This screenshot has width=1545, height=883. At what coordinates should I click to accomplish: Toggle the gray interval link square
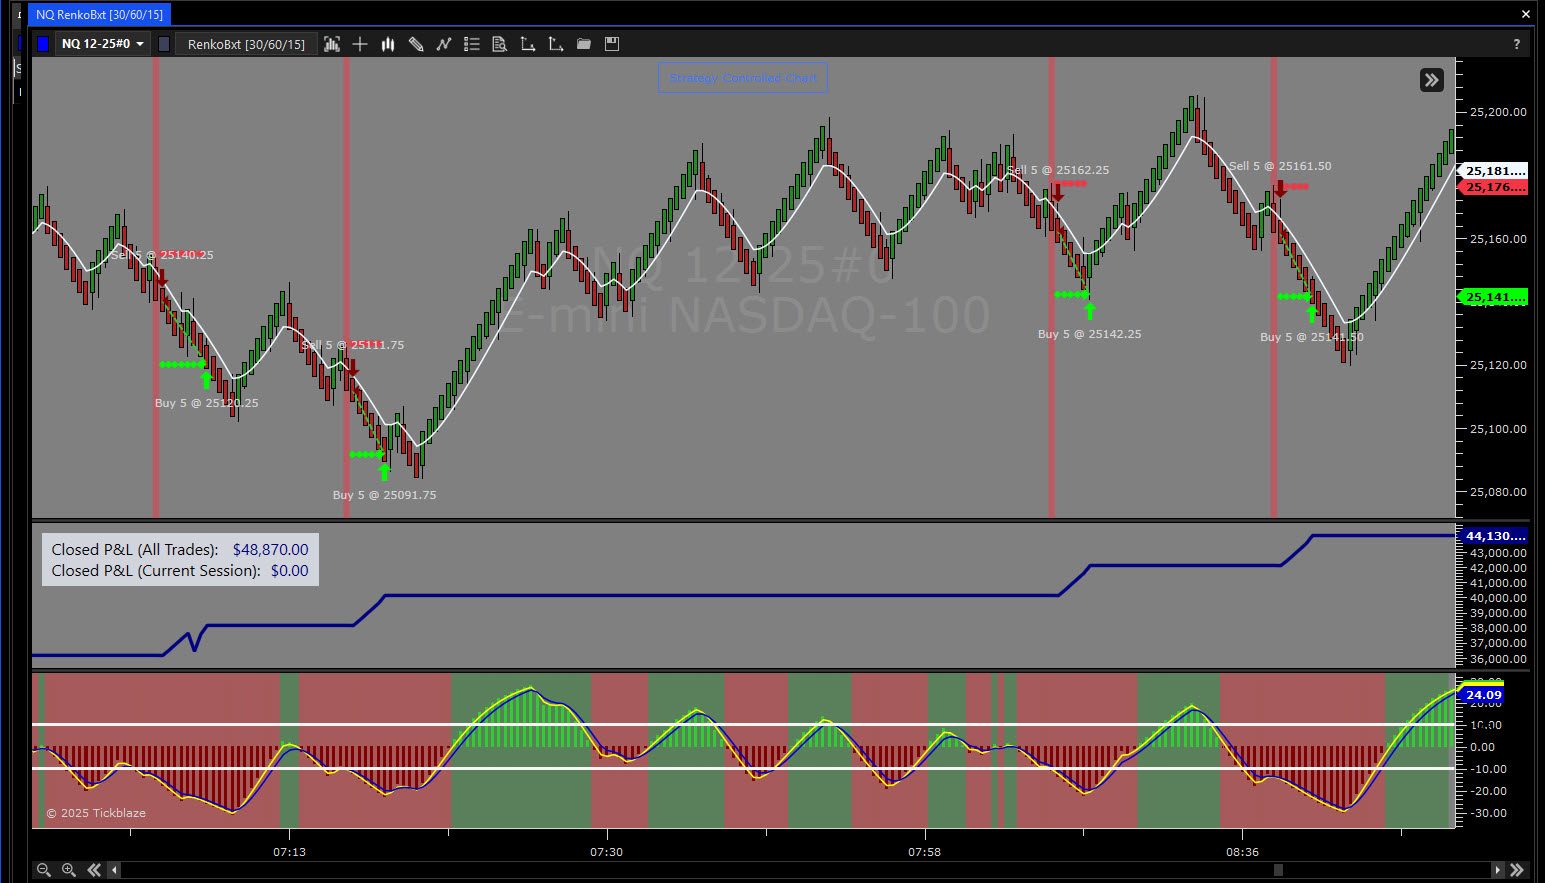pyautogui.click(x=164, y=44)
